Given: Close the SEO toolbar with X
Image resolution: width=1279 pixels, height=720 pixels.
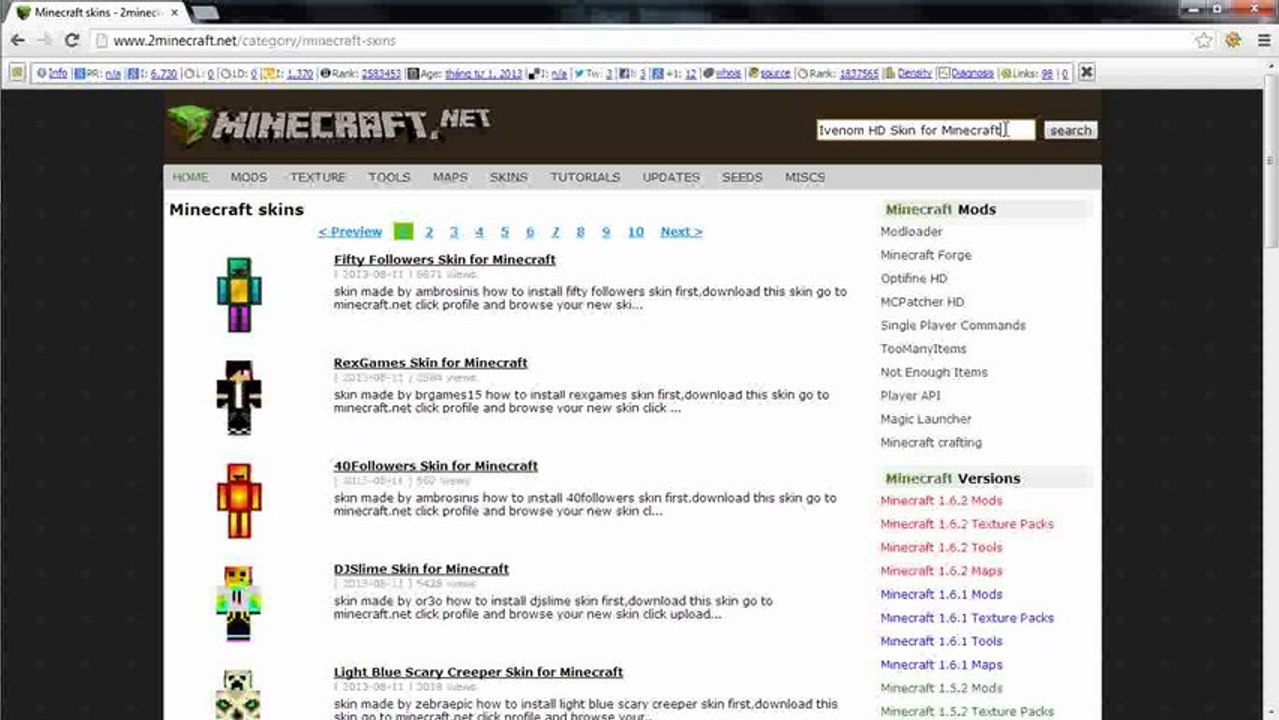Looking at the screenshot, I should (1086, 73).
